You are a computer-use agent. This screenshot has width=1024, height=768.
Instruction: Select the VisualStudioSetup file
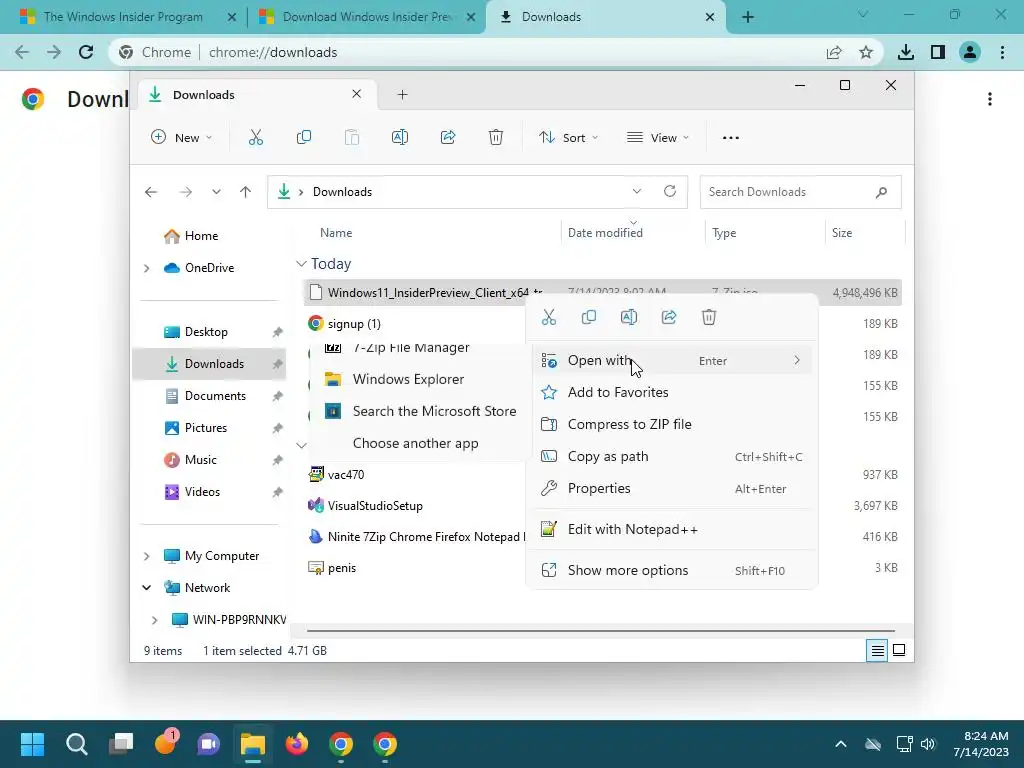point(375,505)
